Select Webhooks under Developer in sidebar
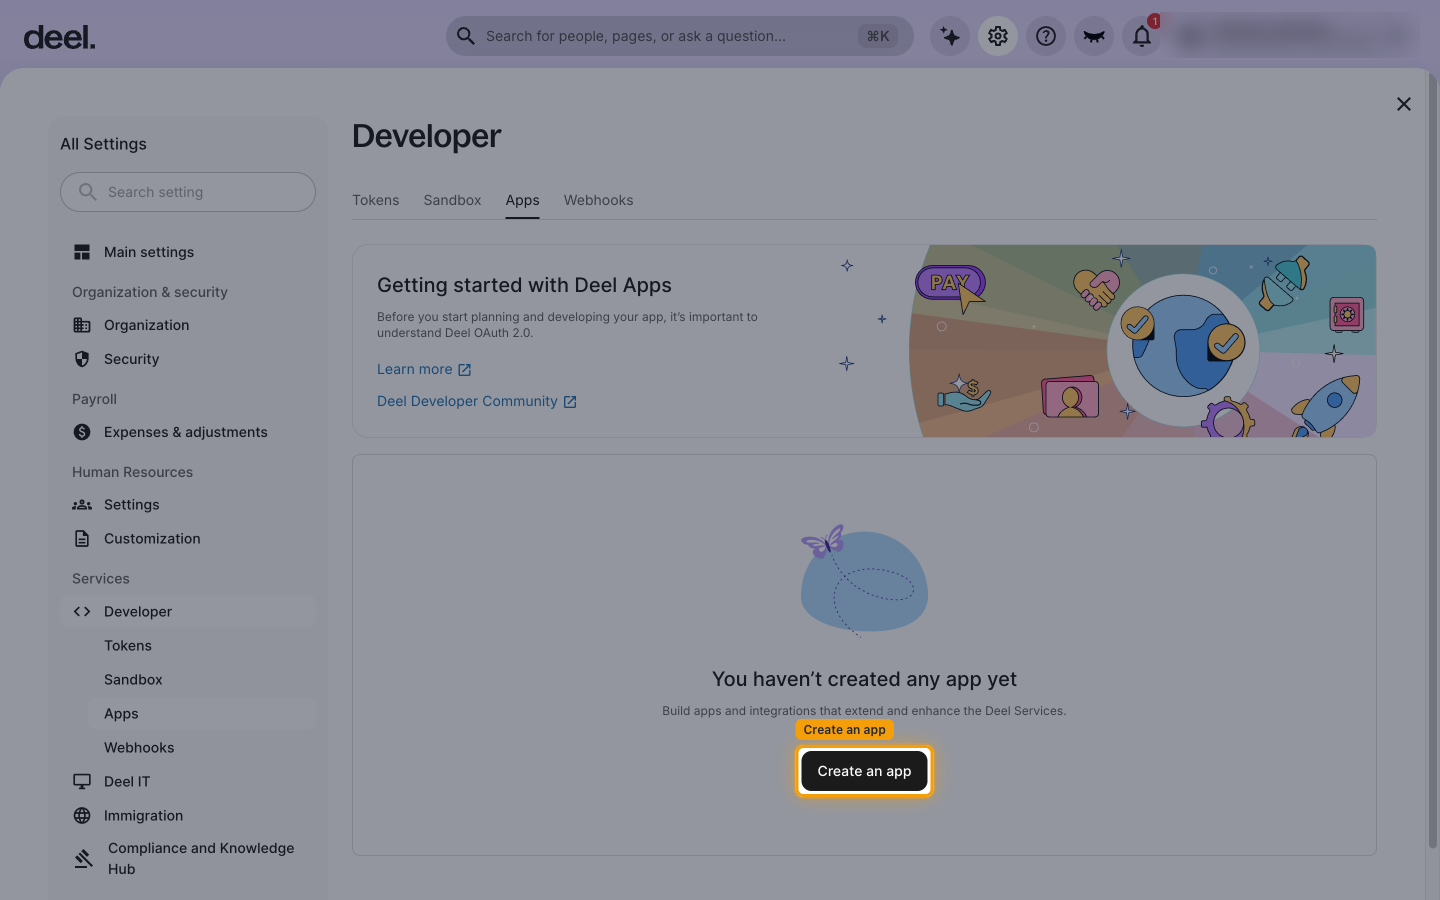Screen dimensions: 1440x900 pos(202,748)
